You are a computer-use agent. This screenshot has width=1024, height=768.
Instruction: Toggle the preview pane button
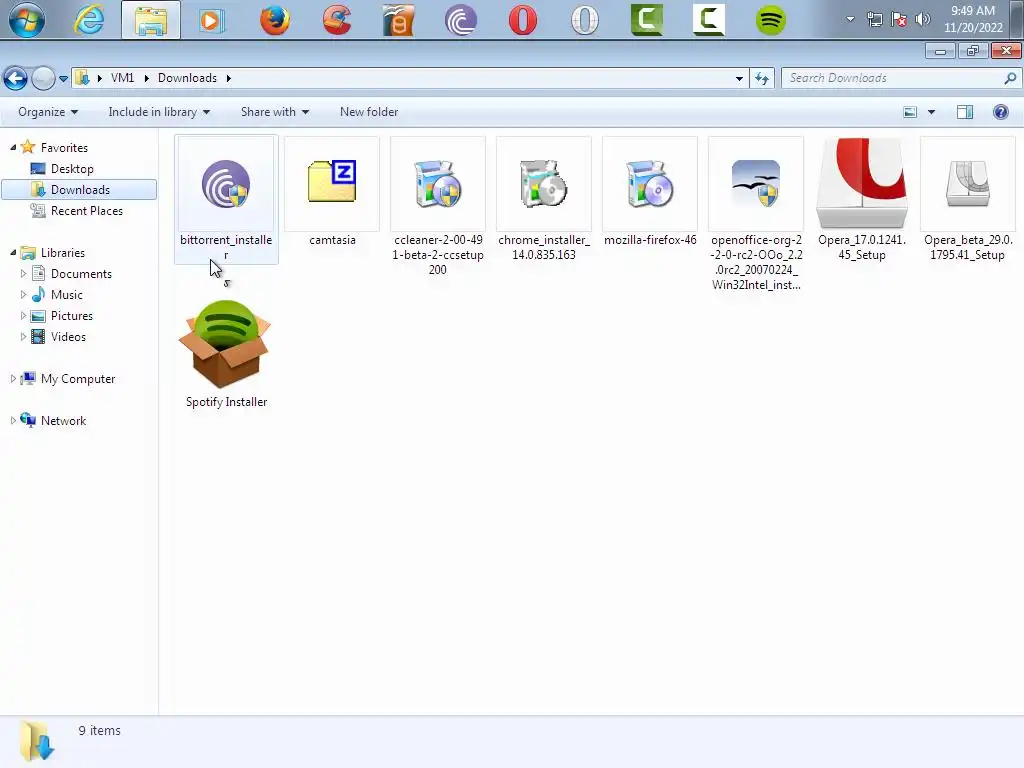(965, 112)
